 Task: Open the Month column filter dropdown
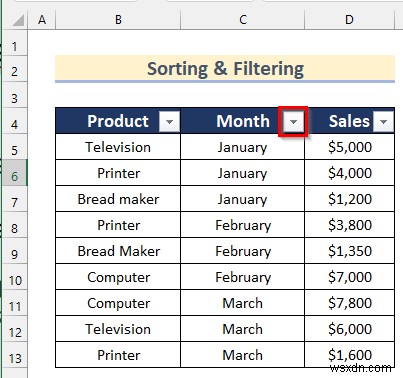click(293, 121)
